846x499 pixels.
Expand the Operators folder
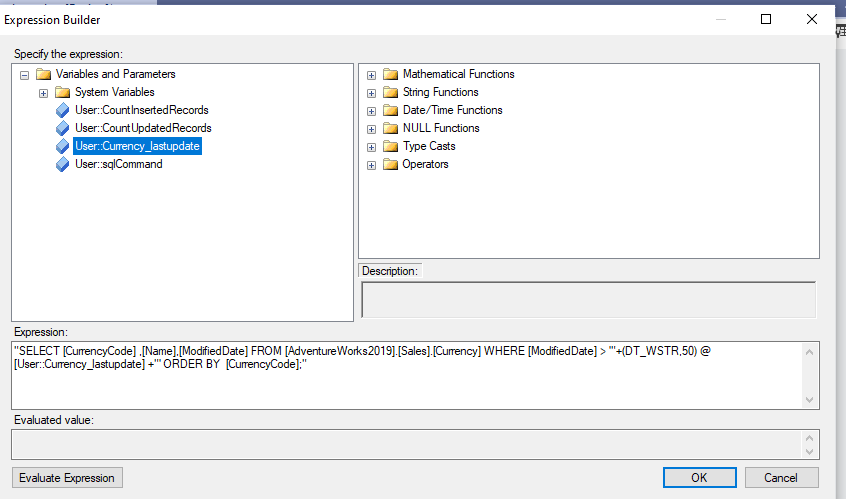pyautogui.click(x=371, y=165)
